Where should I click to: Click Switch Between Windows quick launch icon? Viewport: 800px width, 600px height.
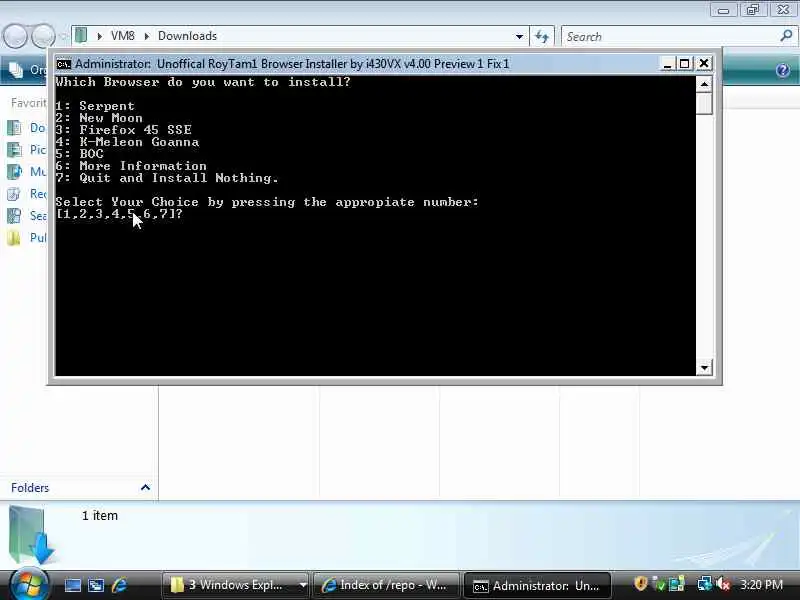[x=96, y=585]
